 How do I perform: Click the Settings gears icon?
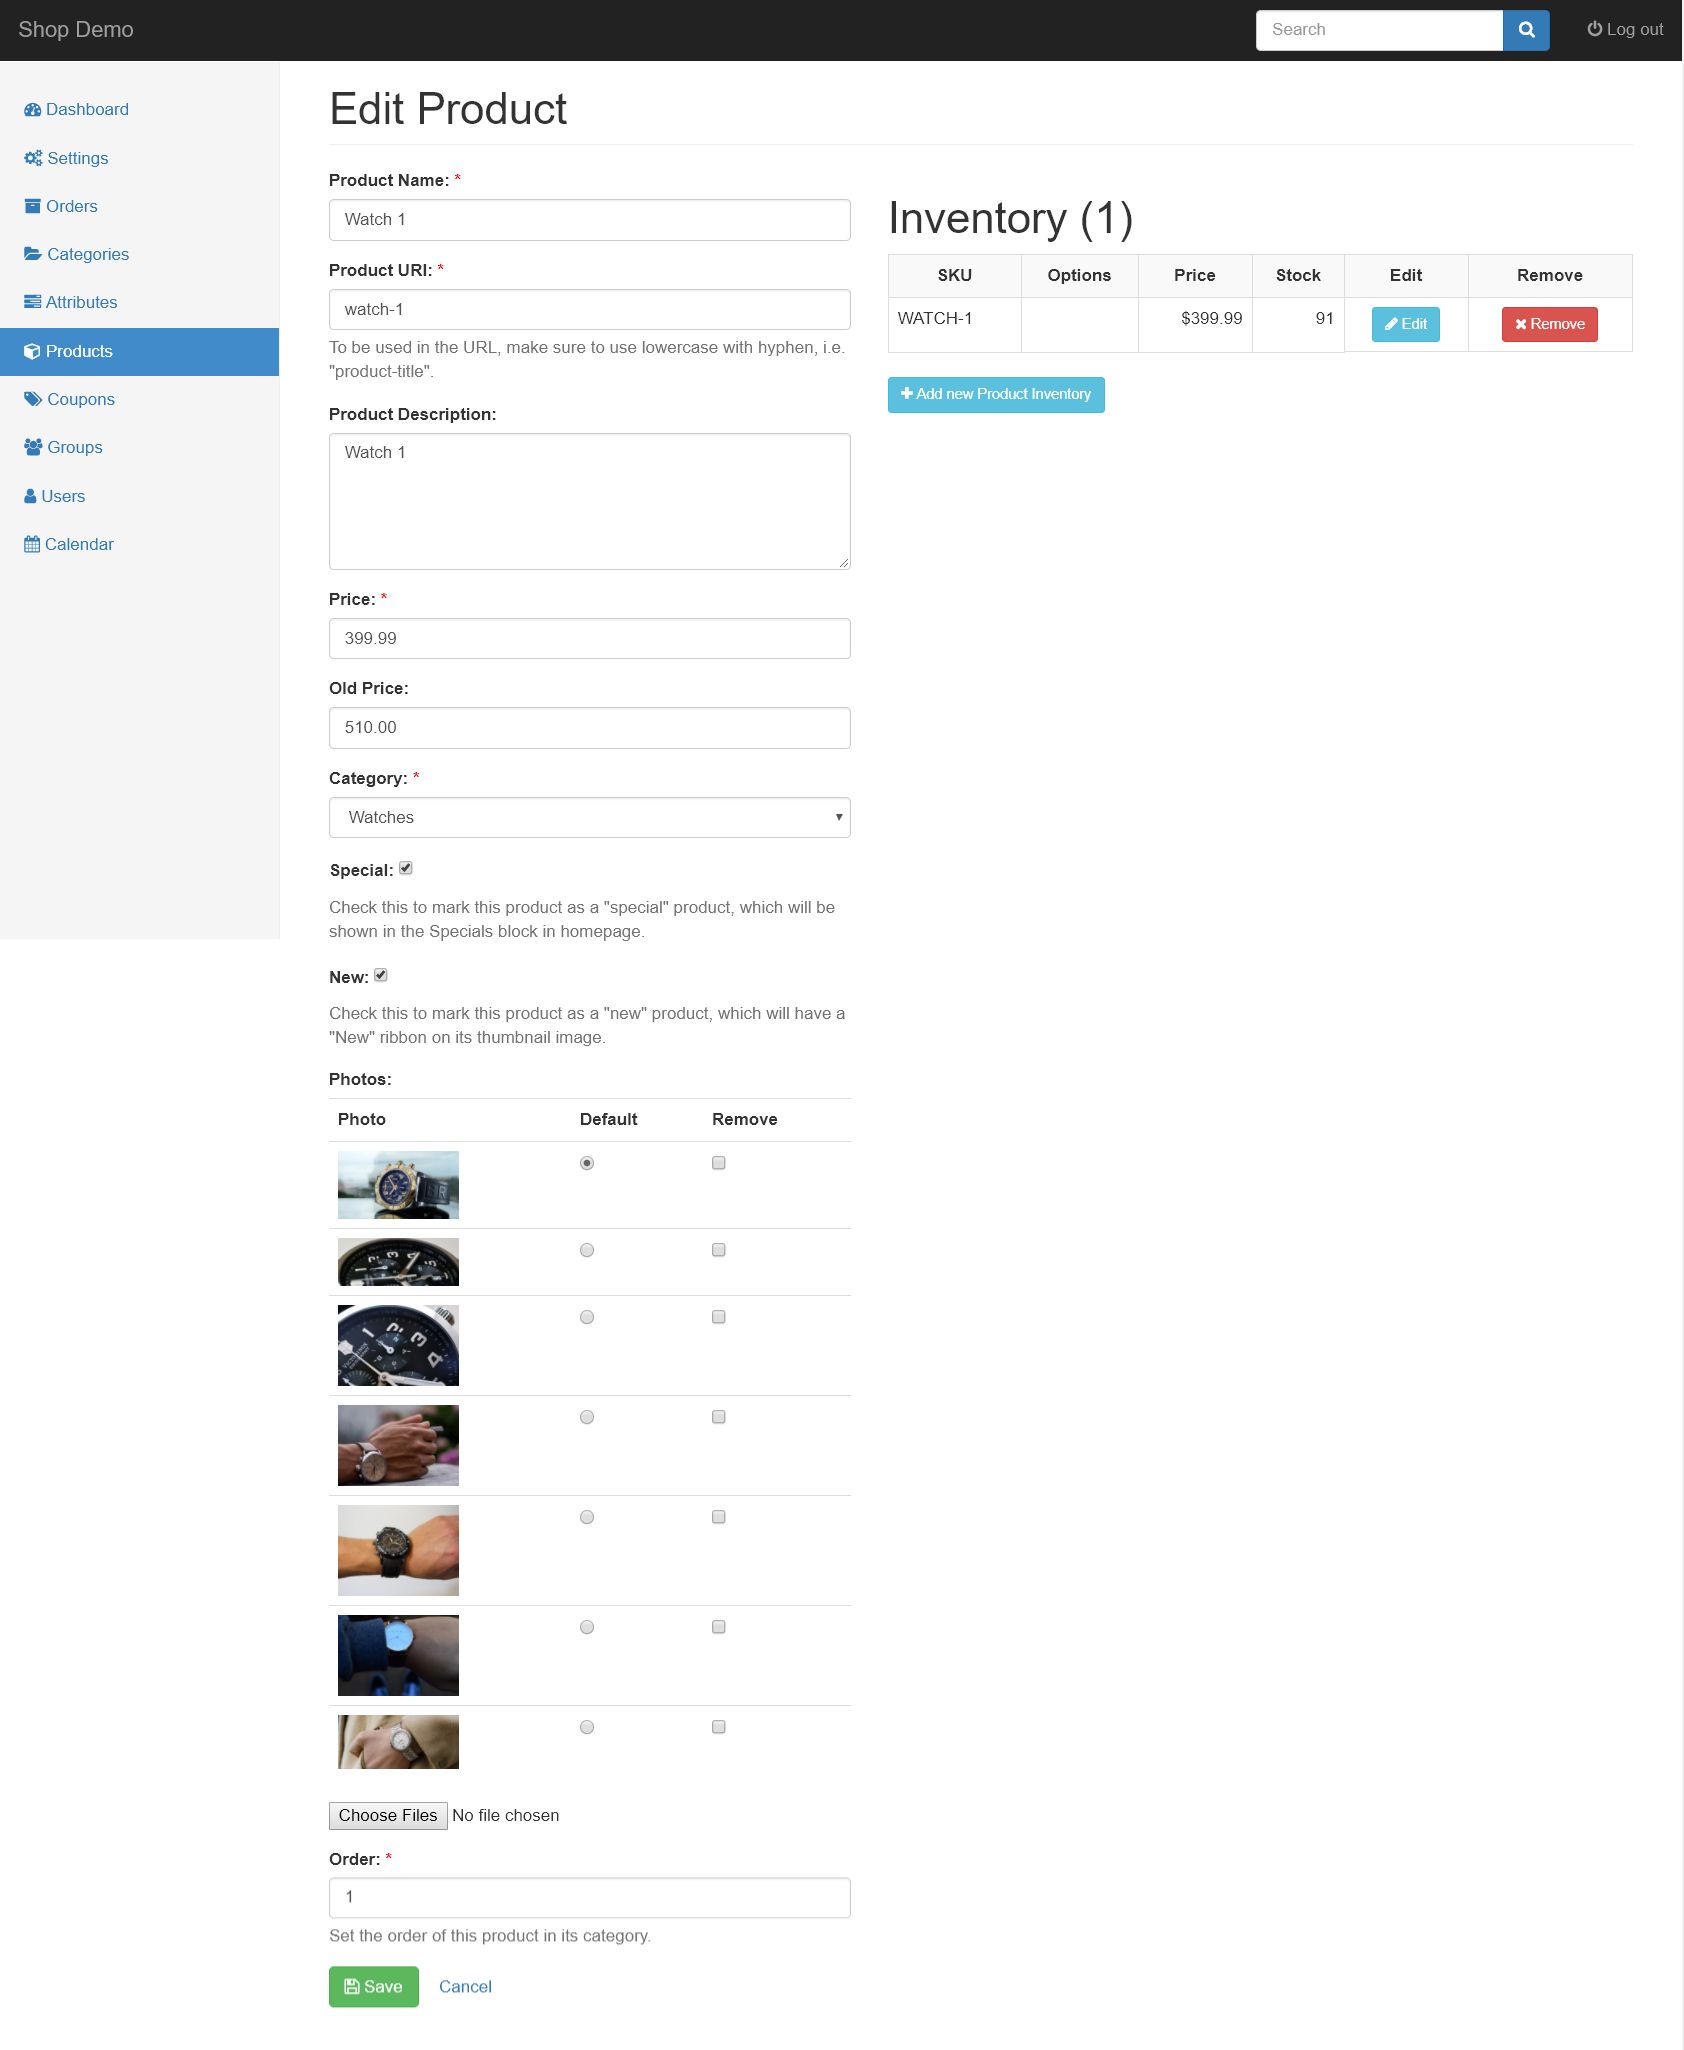33,158
